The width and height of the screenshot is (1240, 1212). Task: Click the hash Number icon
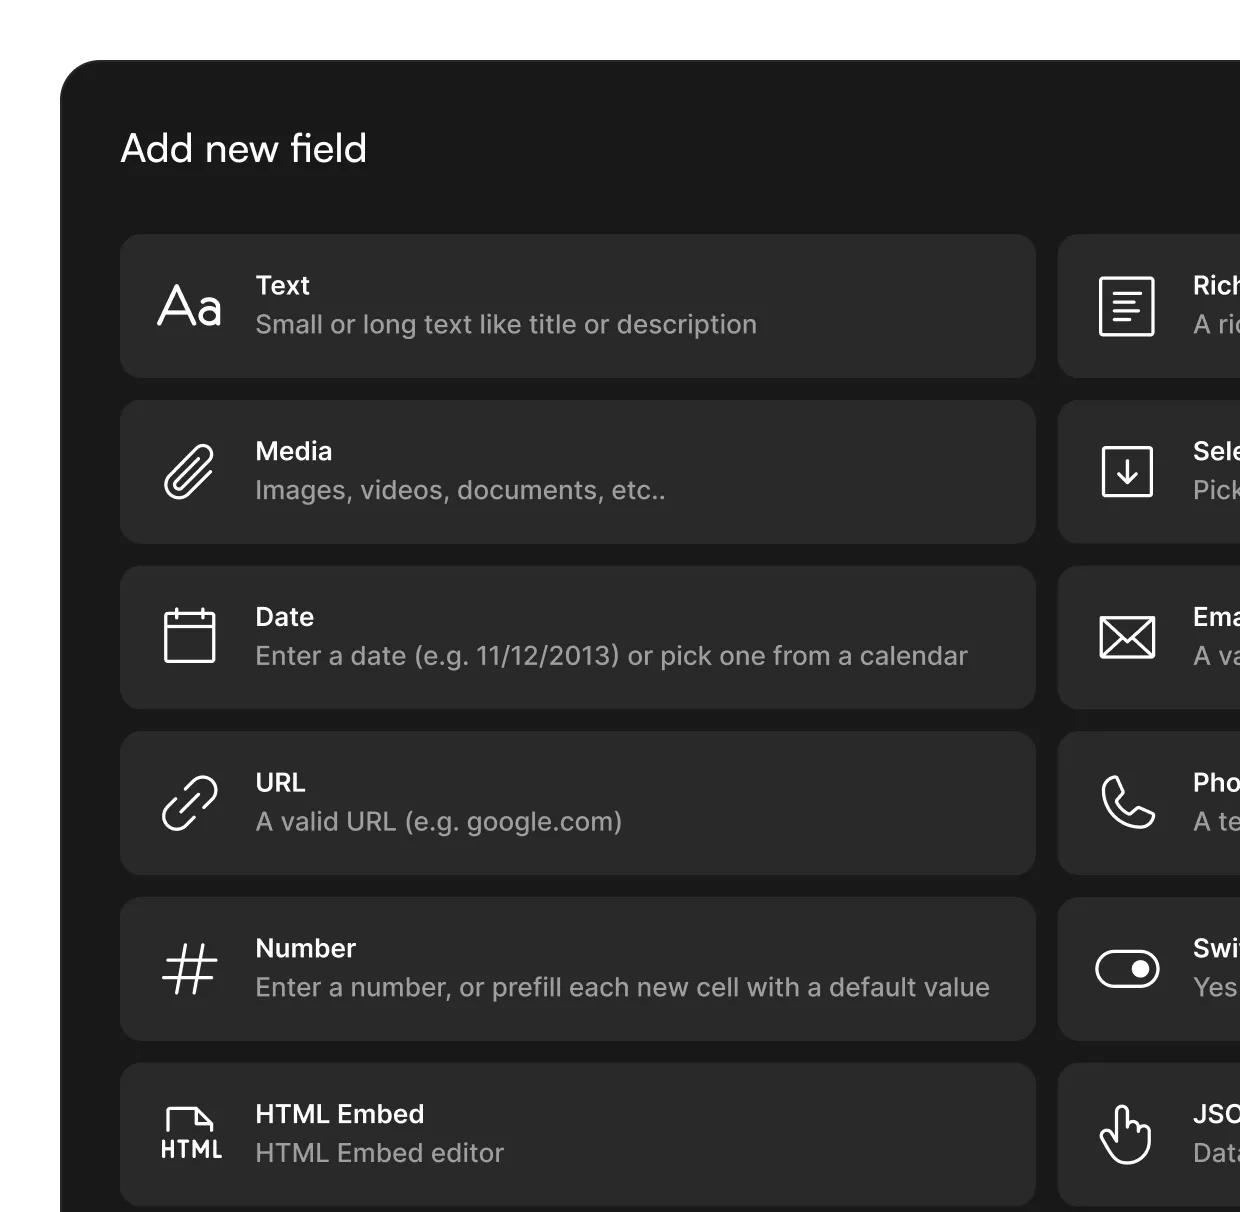189,968
